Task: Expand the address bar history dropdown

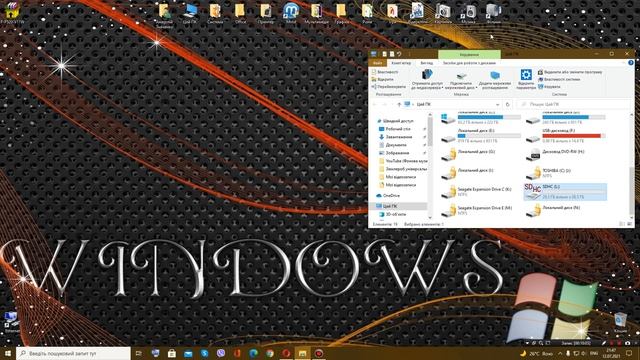Action: coord(497,104)
